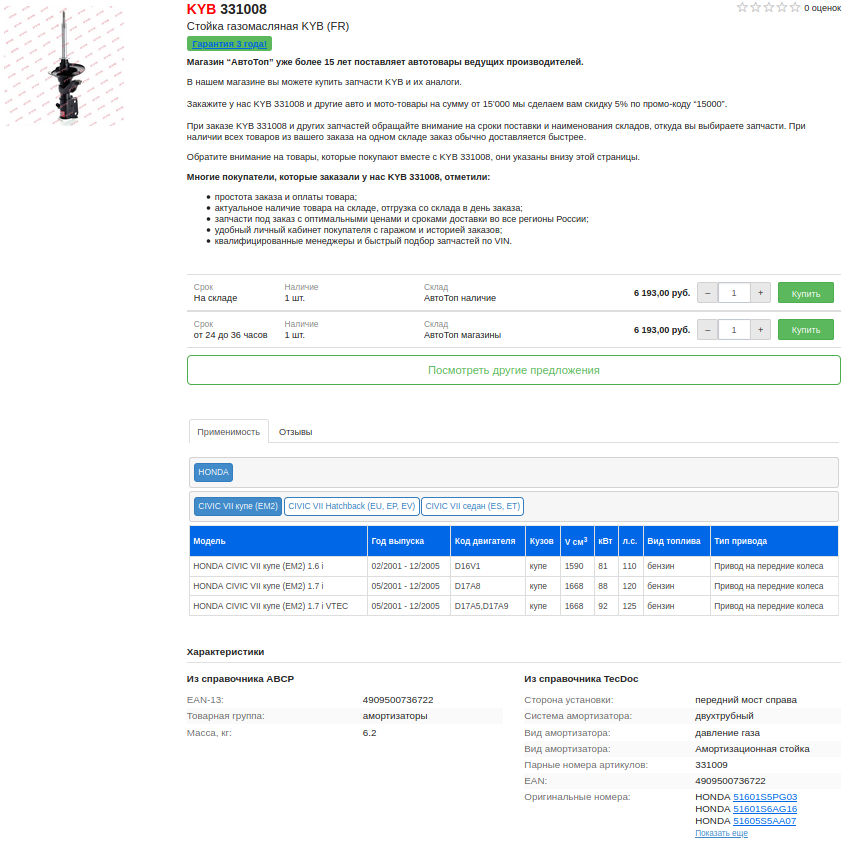The height and width of the screenshot is (843, 849).
Task: Click 'Стойка газомасляная KYB (FR)' subtitle
Action: click(267, 26)
